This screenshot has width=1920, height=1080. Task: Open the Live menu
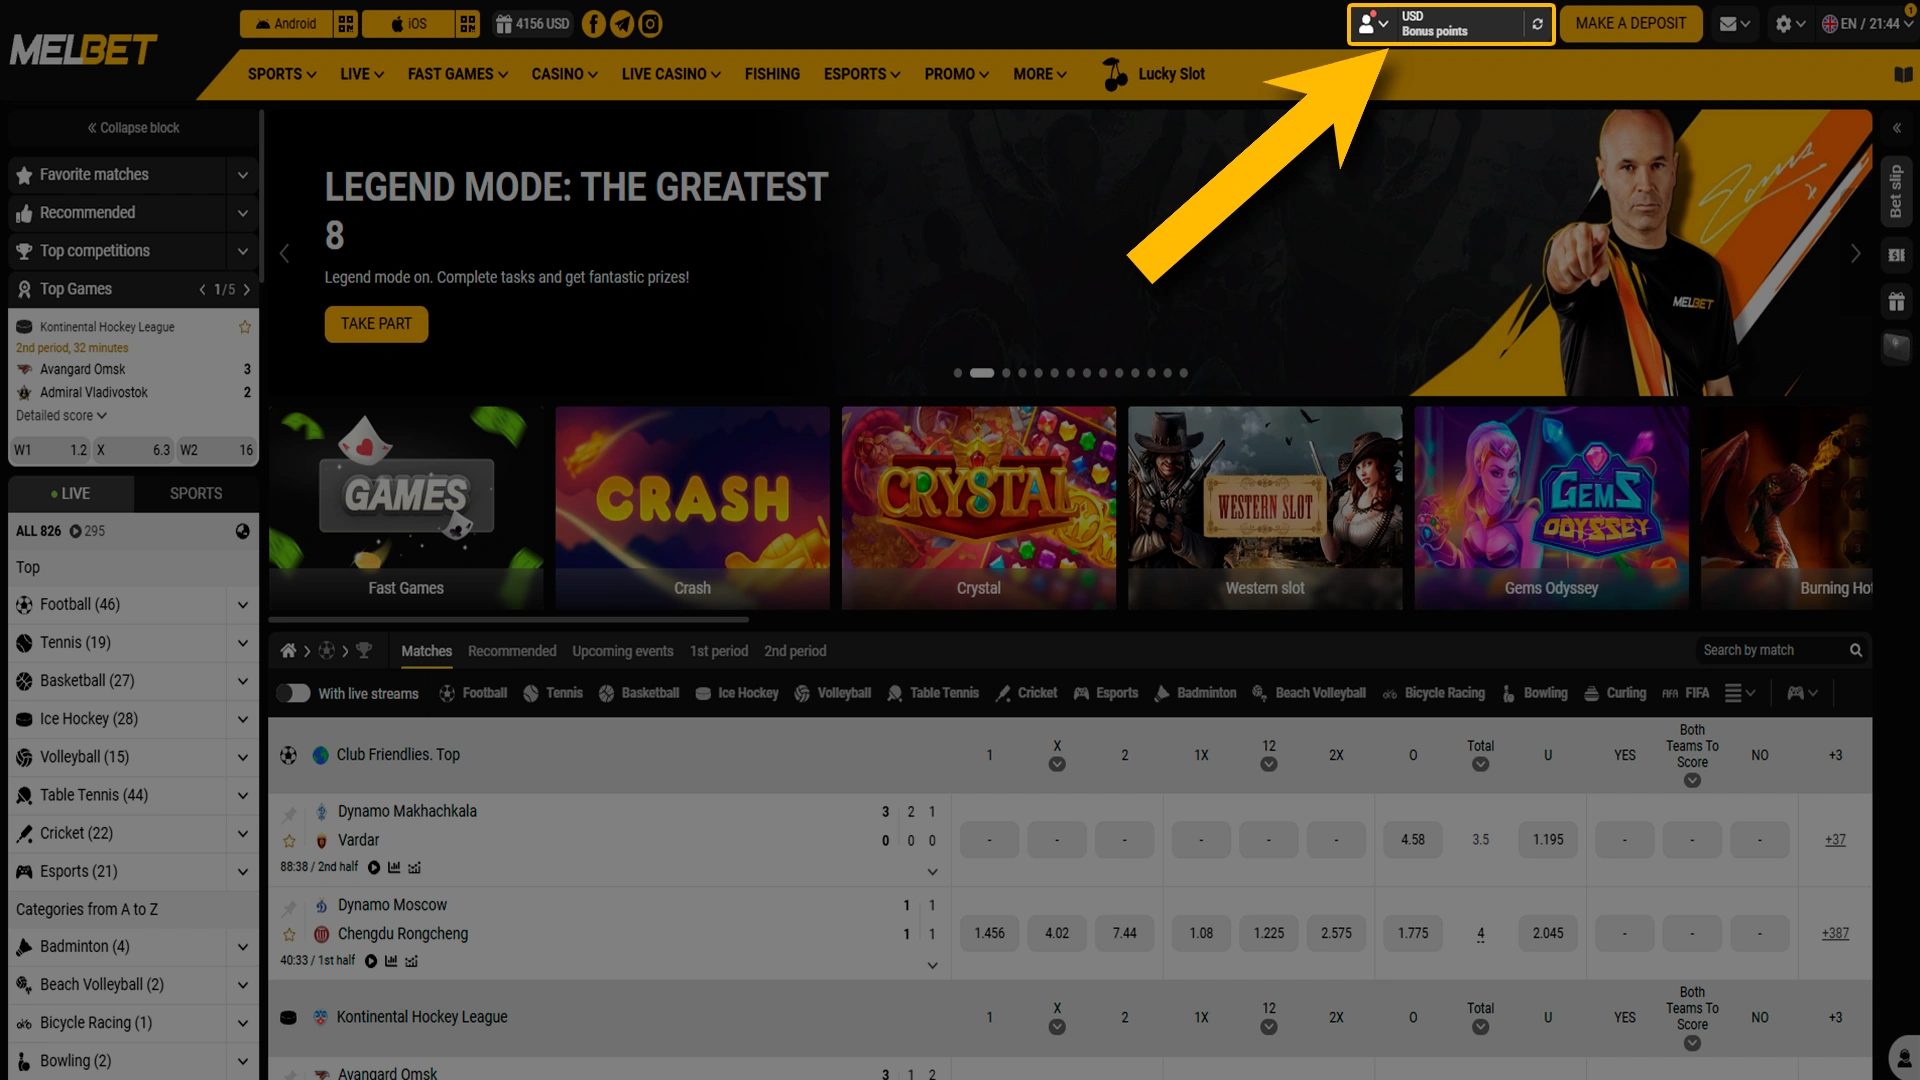pyautogui.click(x=362, y=74)
